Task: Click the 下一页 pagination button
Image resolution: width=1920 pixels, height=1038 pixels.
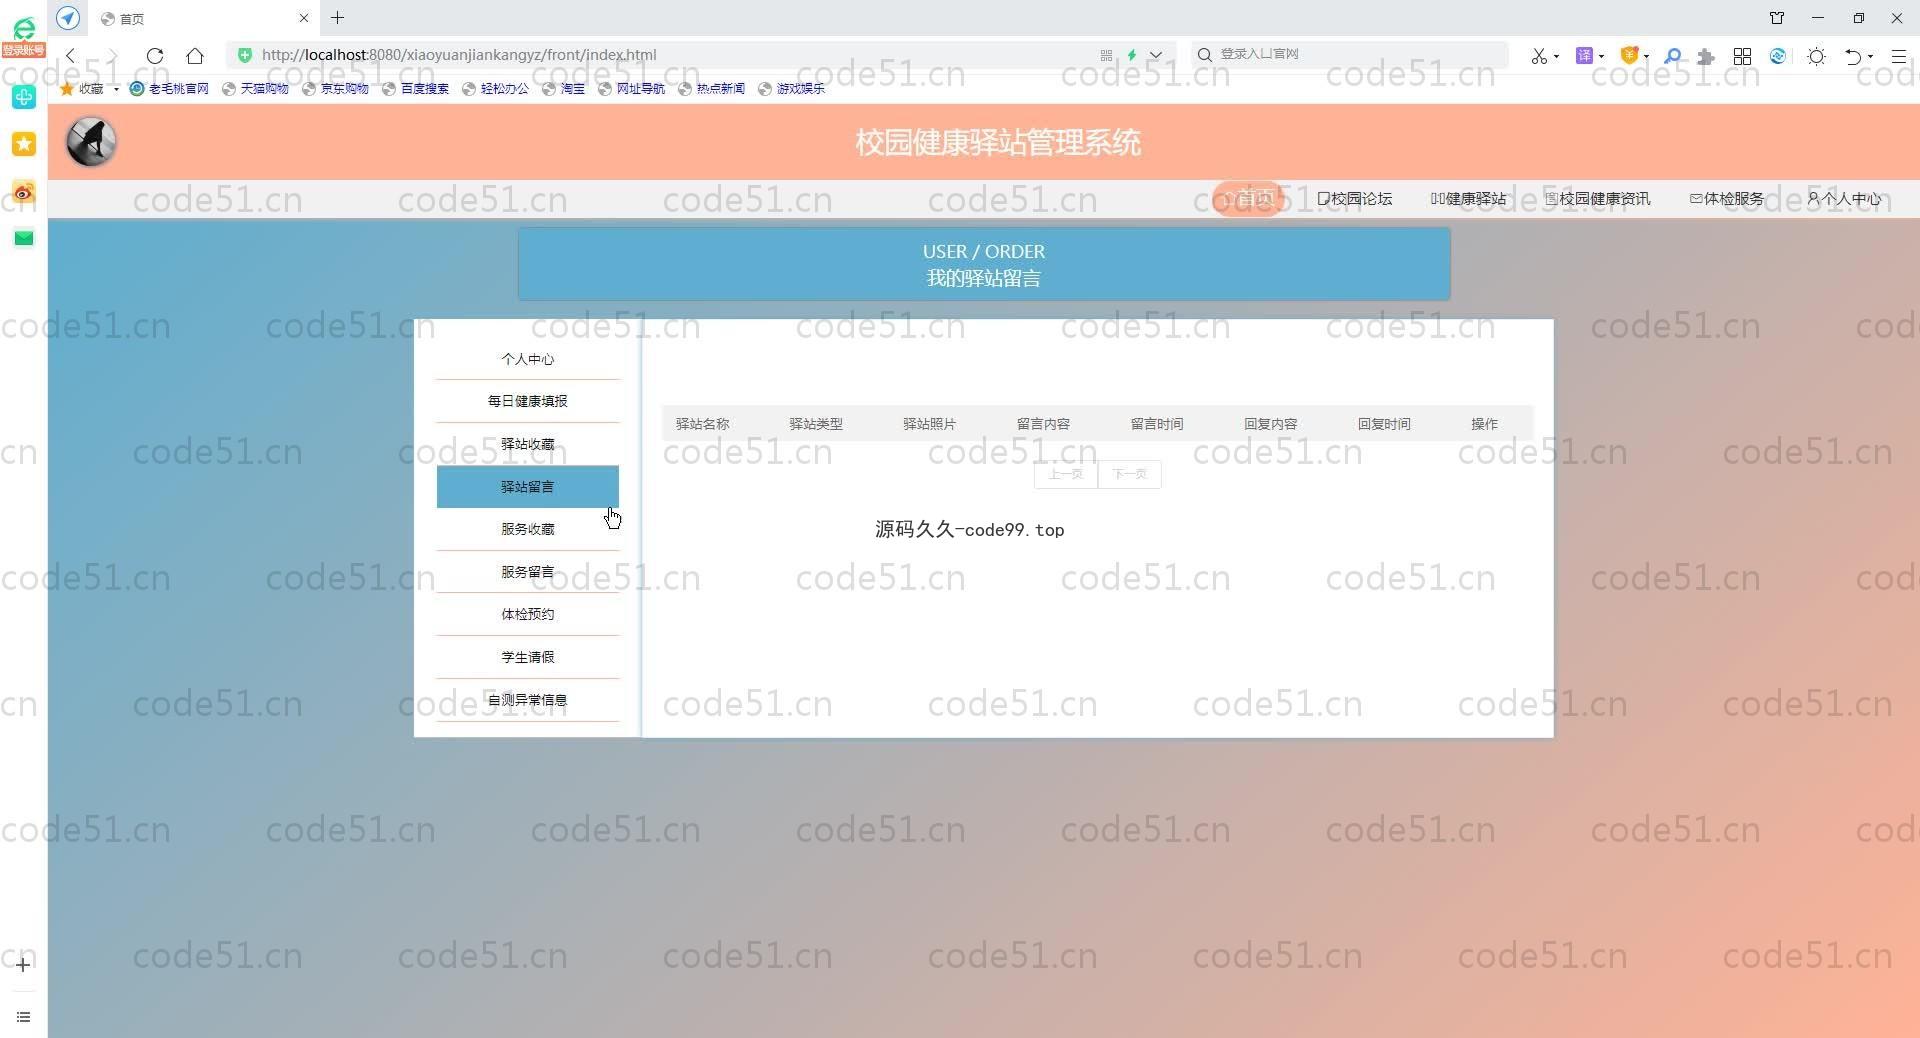Action: 1130,474
